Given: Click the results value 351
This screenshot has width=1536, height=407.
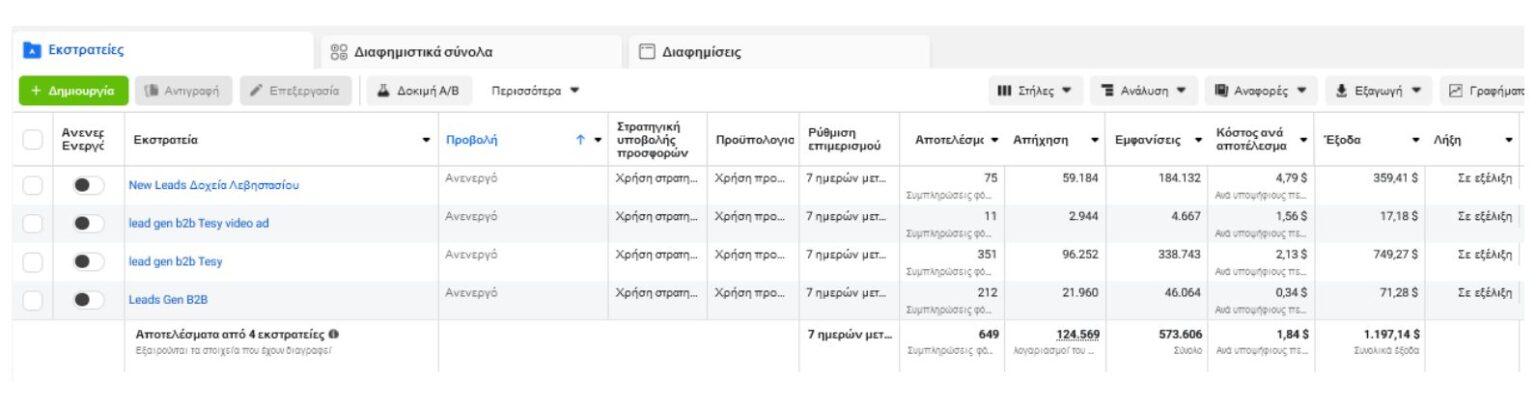Looking at the screenshot, I should coord(985,255).
